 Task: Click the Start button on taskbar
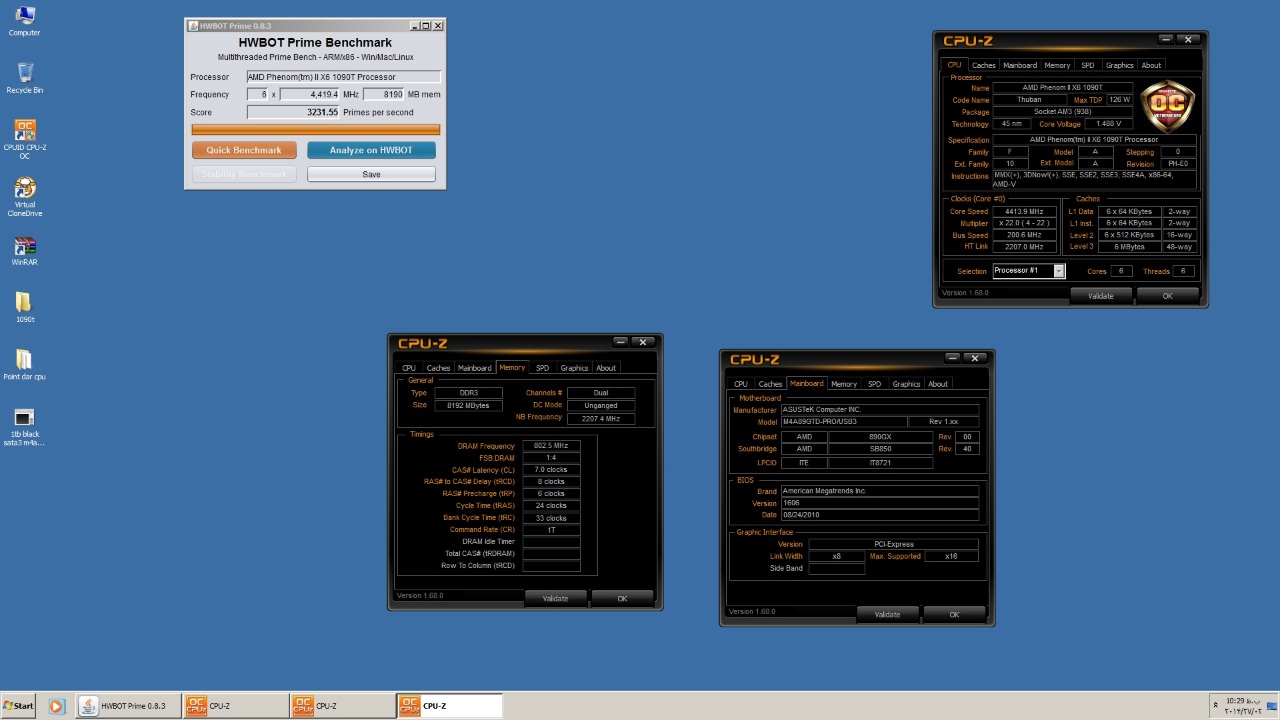pos(18,706)
